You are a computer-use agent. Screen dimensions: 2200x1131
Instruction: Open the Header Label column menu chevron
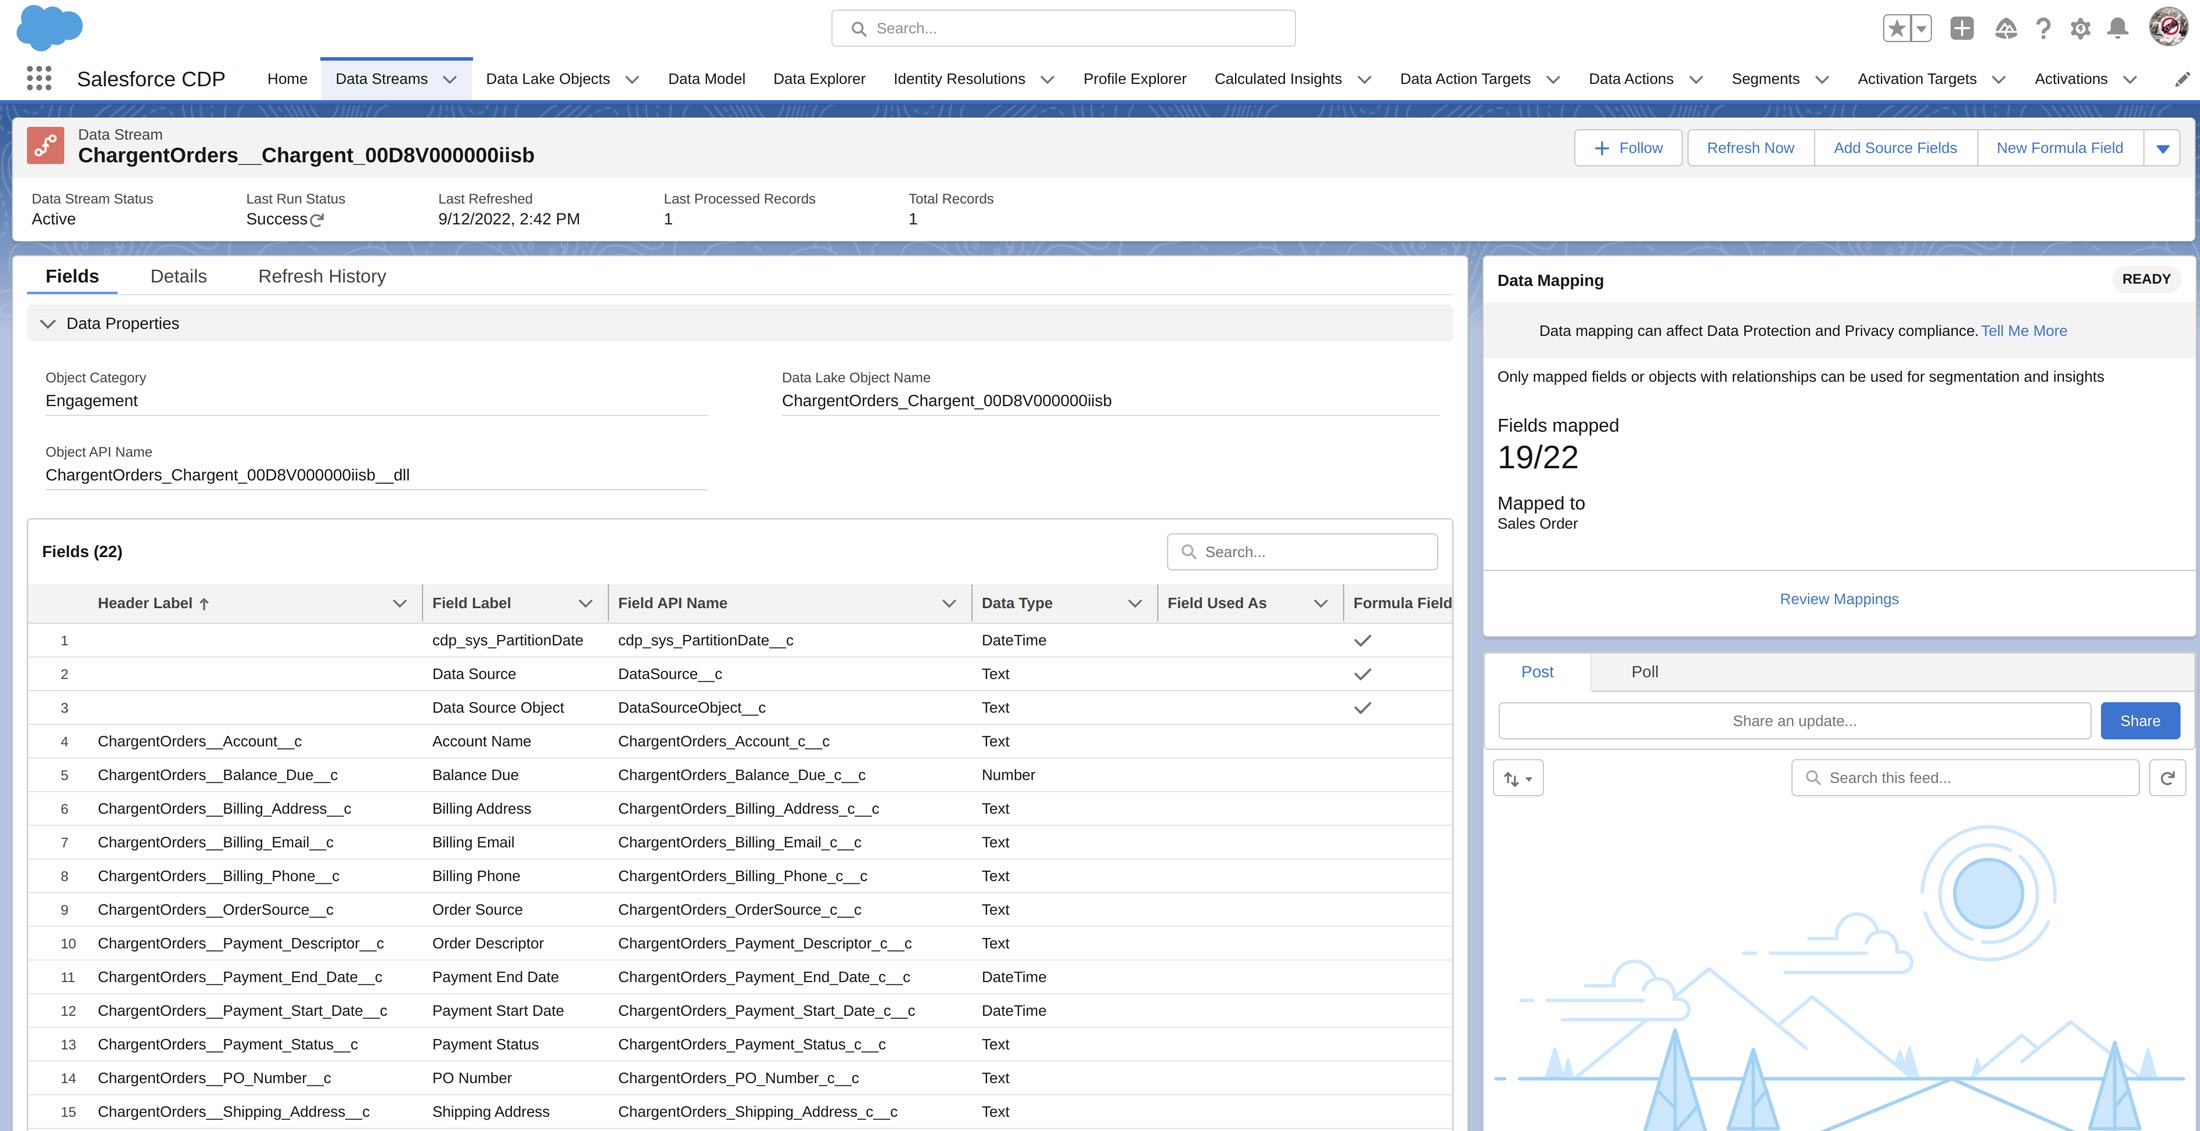tap(400, 603)
